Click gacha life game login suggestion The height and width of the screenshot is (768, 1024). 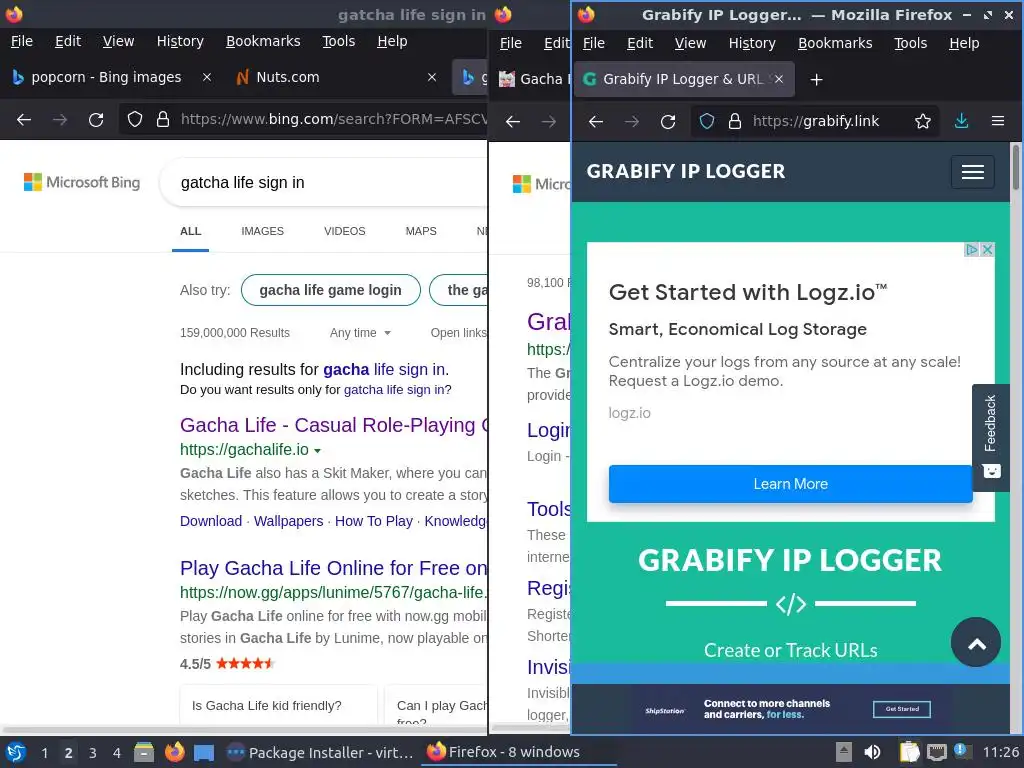(x=330, y=290)
